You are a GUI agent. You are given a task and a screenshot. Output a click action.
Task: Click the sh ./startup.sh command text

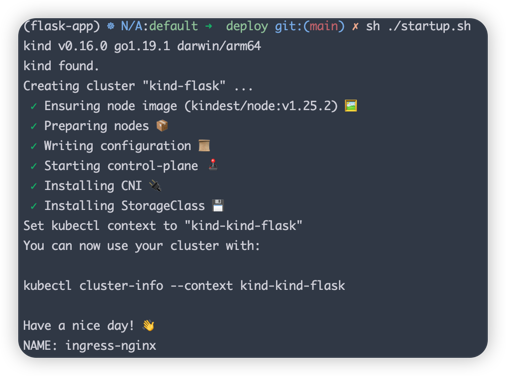(x=418, y=26)
